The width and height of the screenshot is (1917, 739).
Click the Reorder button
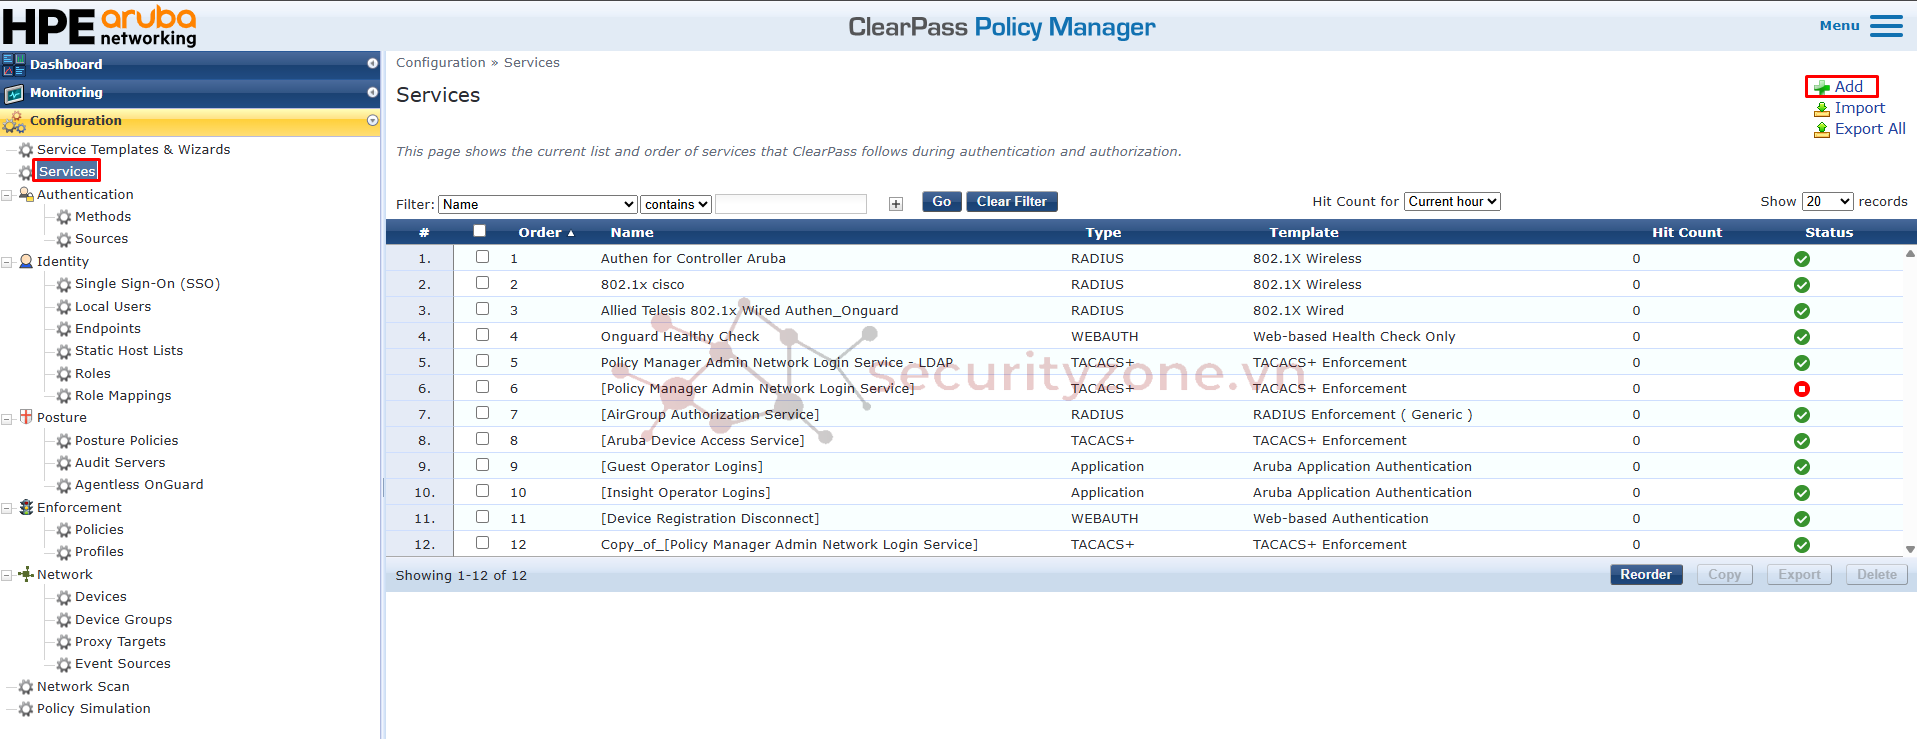click(1646, 575)
